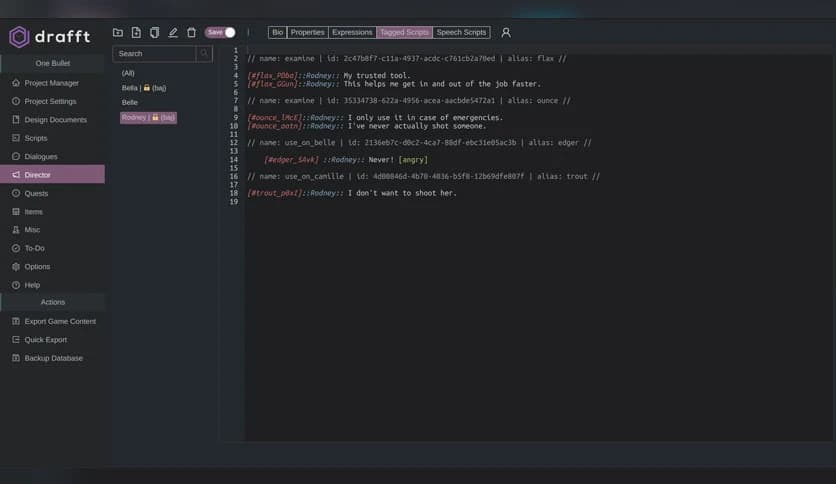
Task: Click the Director megaphone icon
Action: [16, 174]
